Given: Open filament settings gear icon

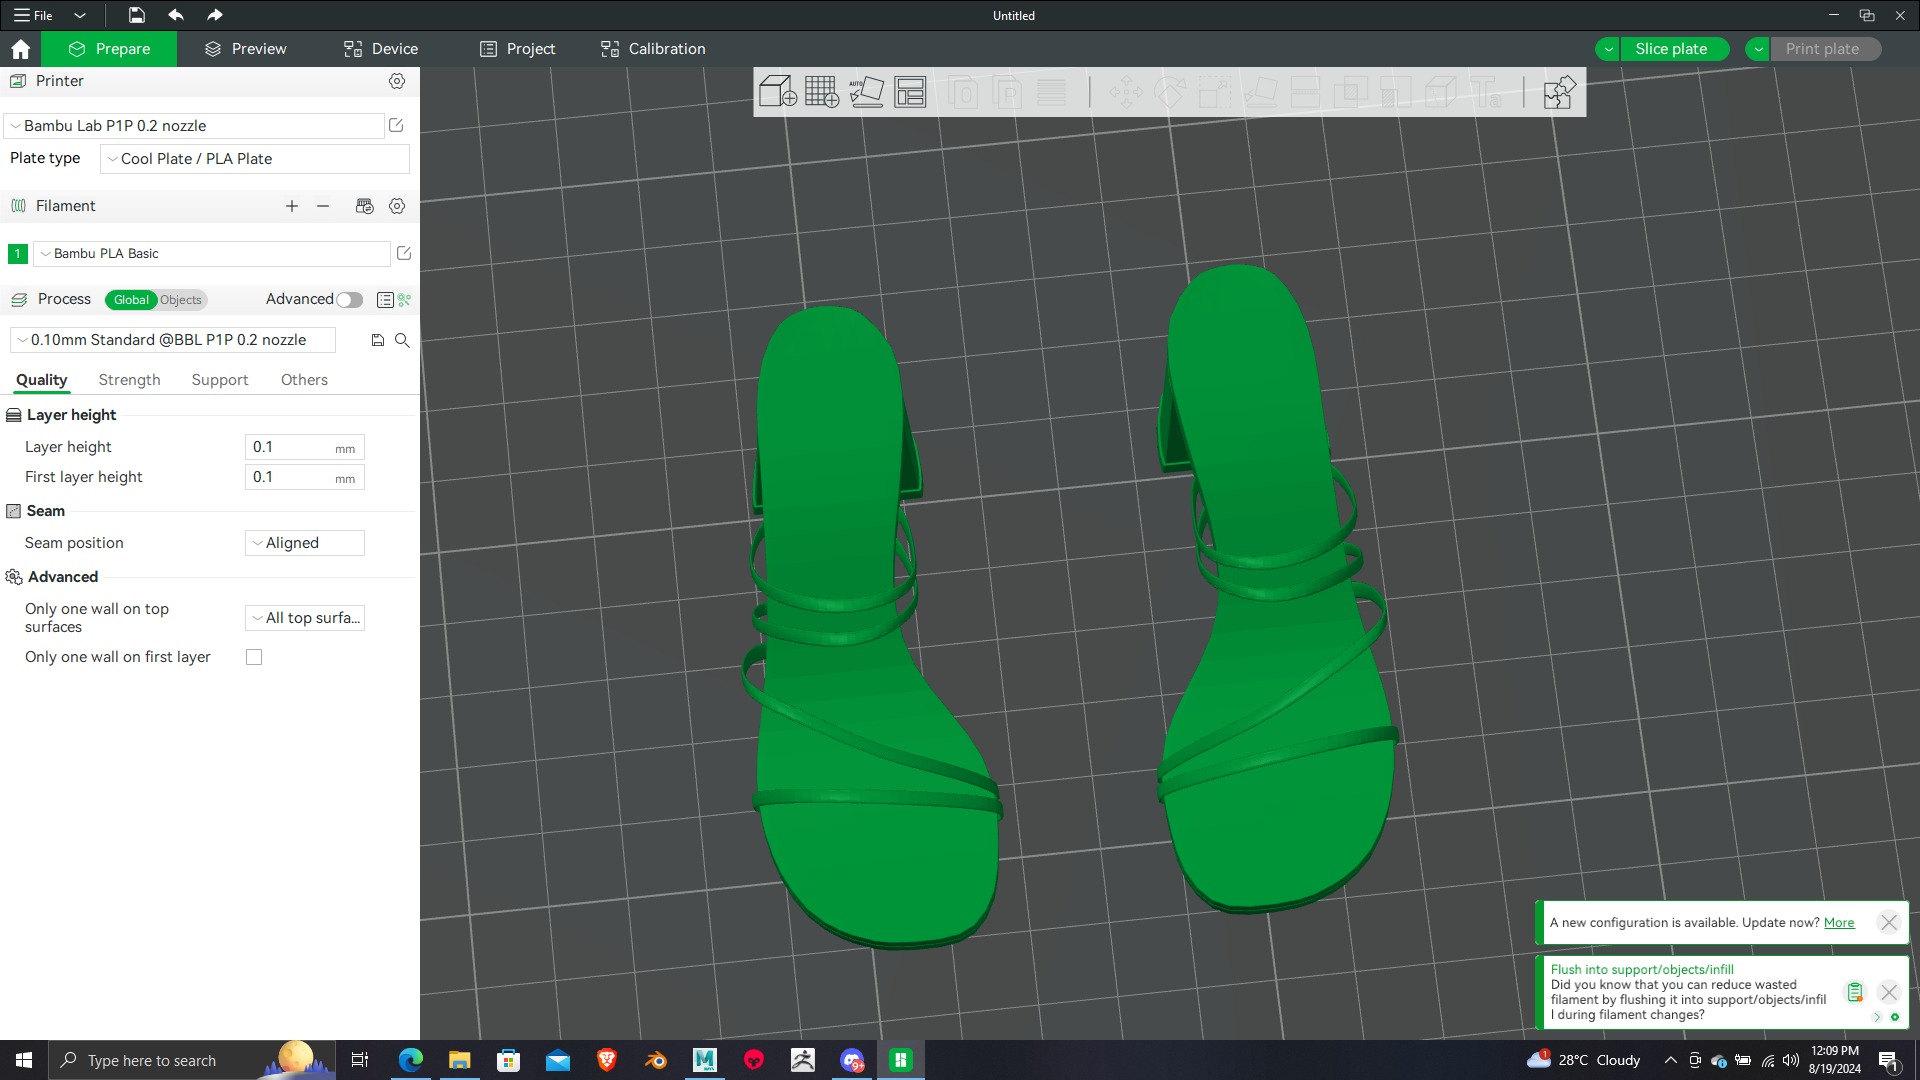Looking at the screenshot, I should (397, 206).
